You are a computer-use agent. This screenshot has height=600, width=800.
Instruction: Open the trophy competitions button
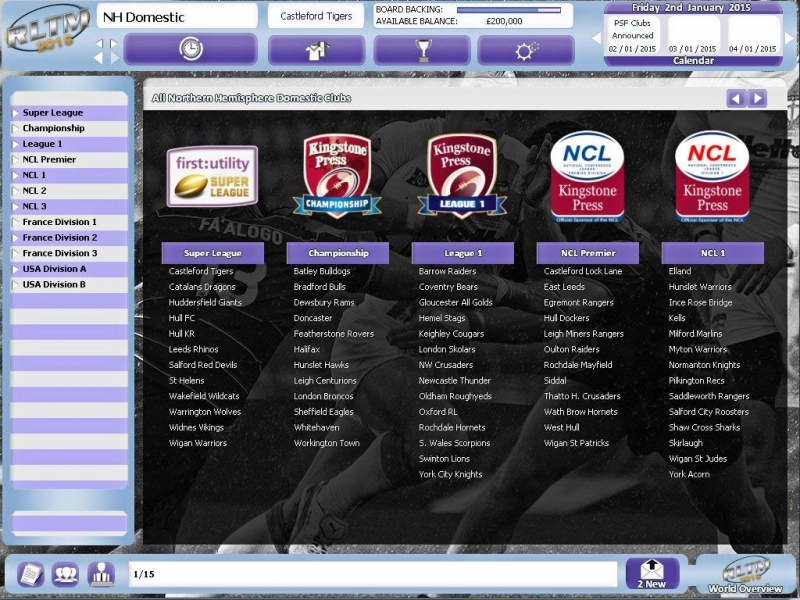coord(422,51)
